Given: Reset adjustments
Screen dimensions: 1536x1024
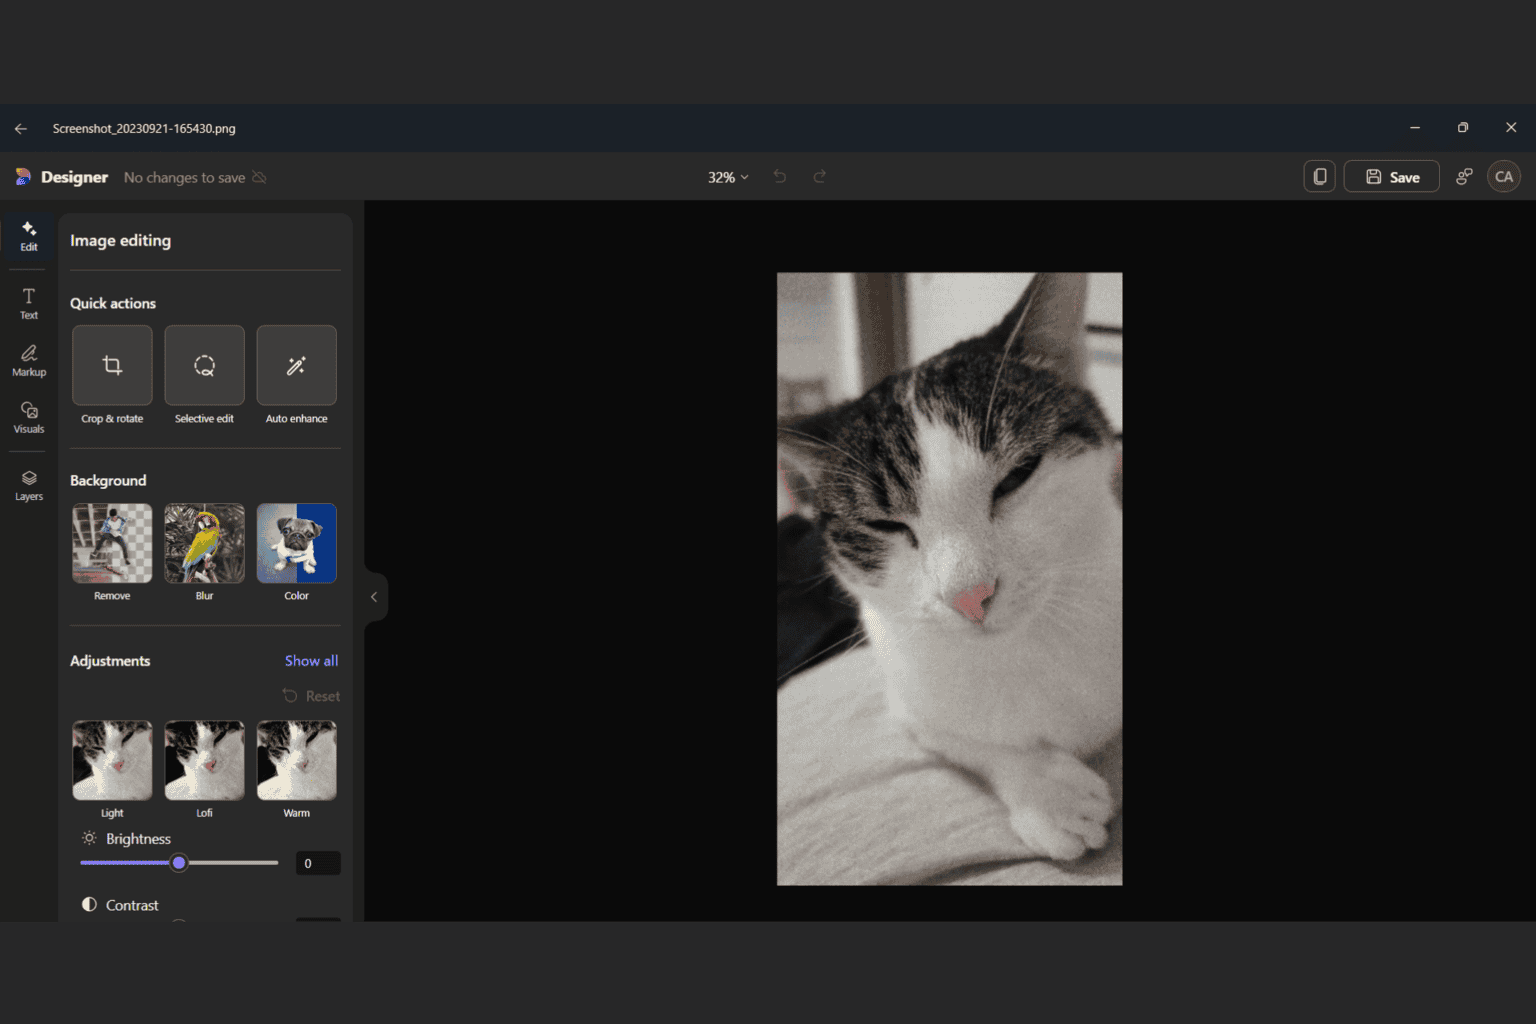Looking at the screenshot, I should coord(311,696).
